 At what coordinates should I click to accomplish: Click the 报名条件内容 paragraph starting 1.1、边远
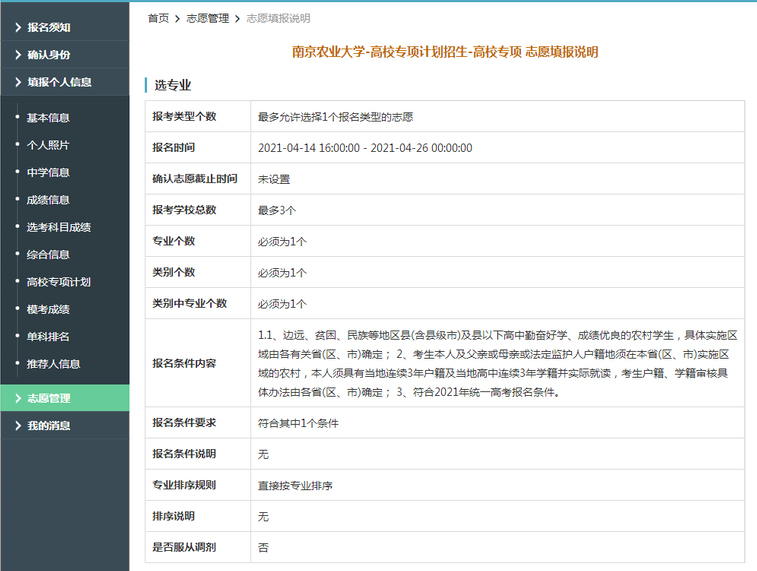coord(497,363)
